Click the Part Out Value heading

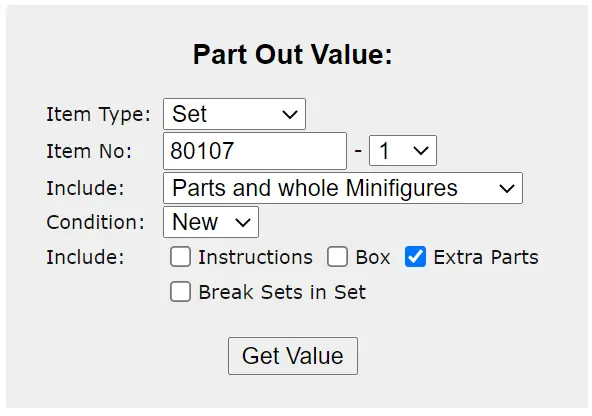[x=293, y=54]
